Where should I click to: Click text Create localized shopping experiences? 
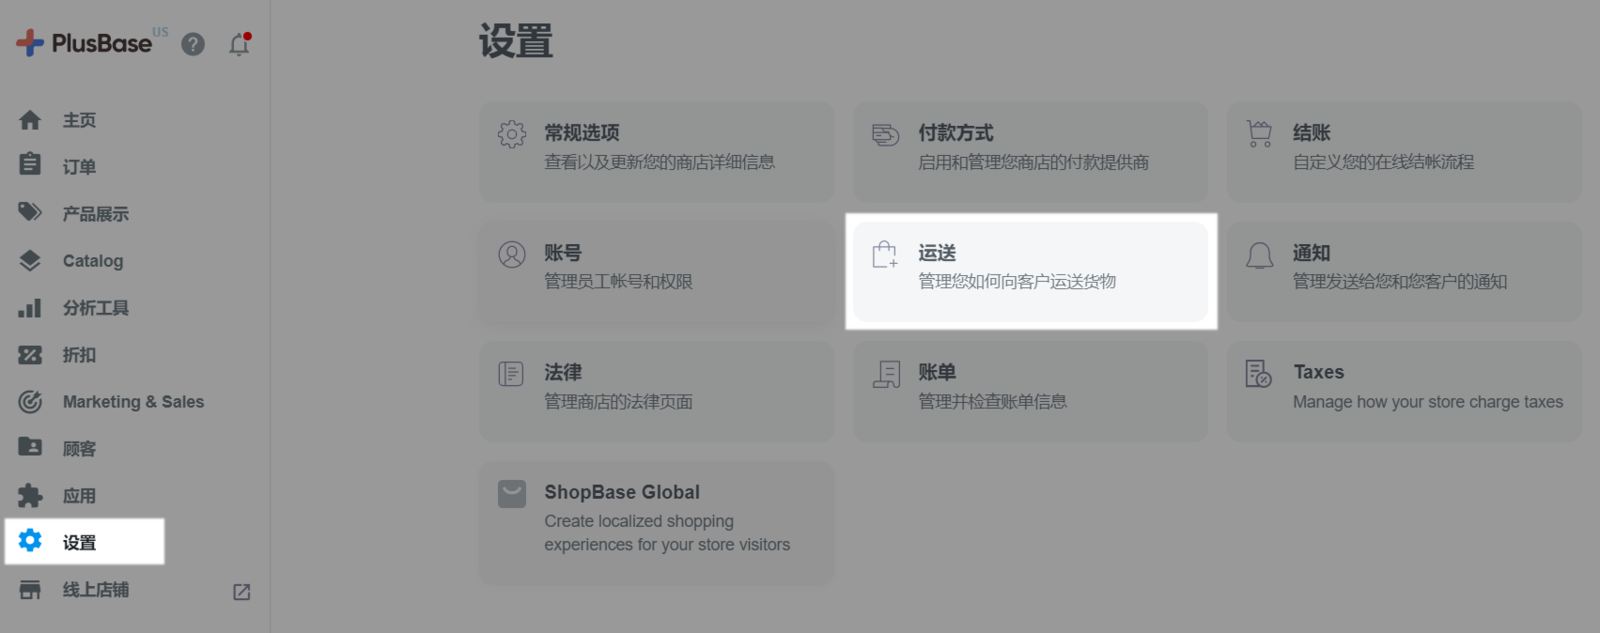click(667, 533)
